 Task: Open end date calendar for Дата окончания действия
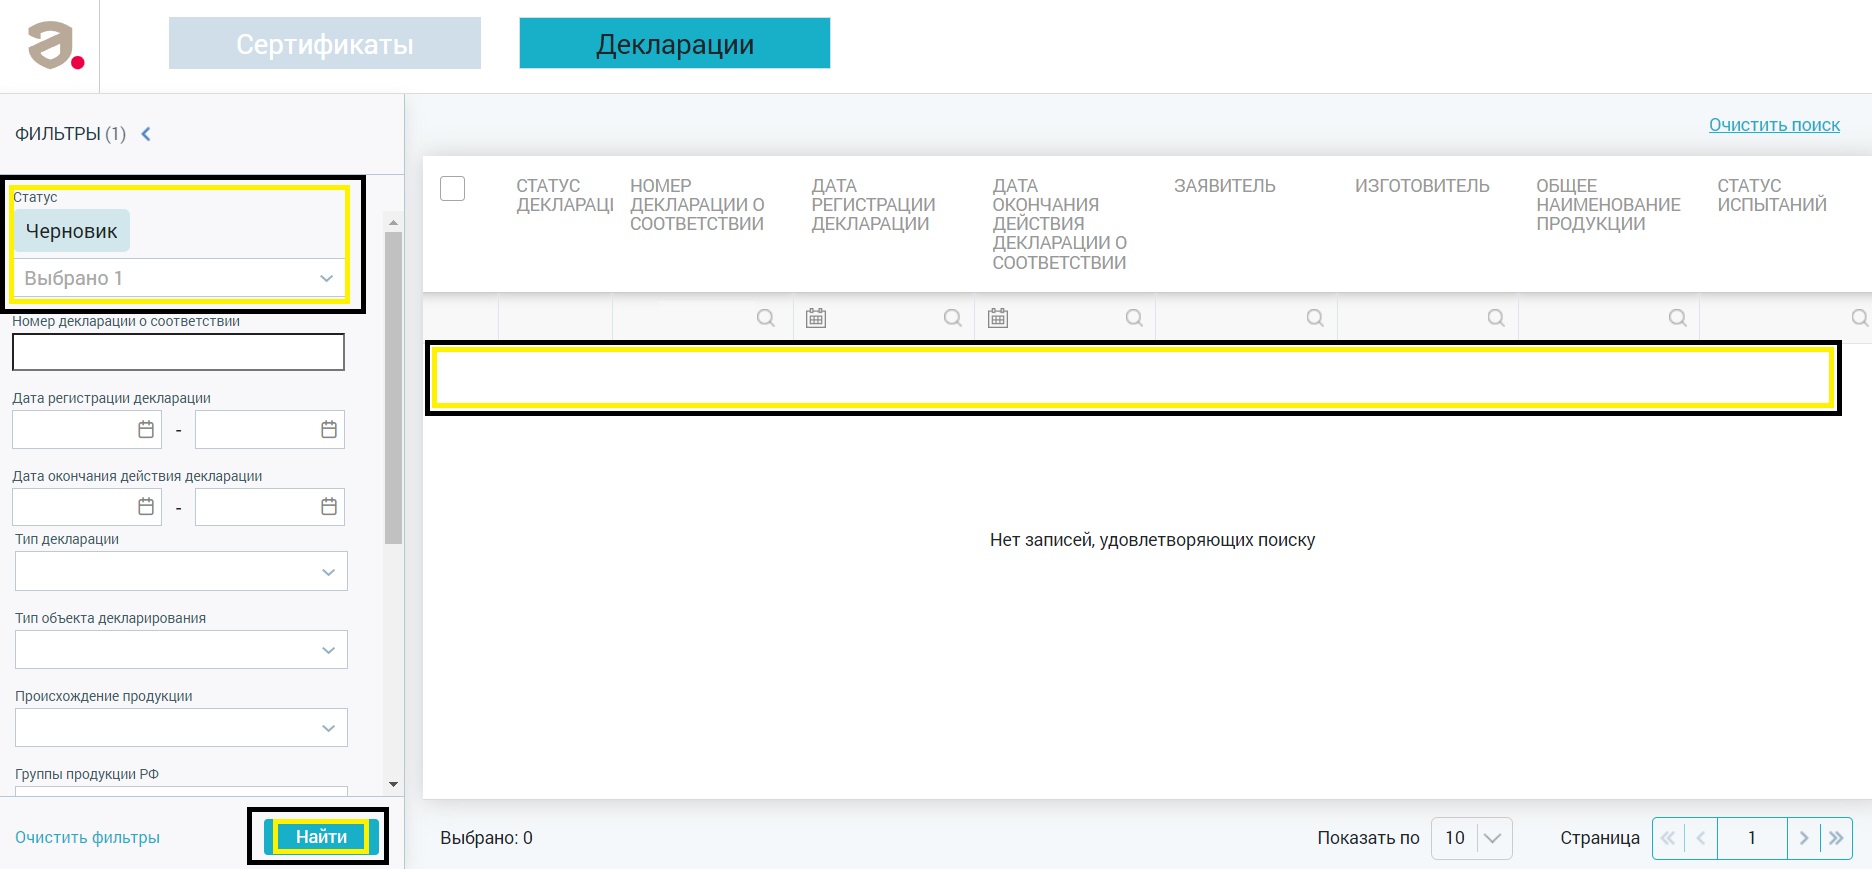(329, 507)
